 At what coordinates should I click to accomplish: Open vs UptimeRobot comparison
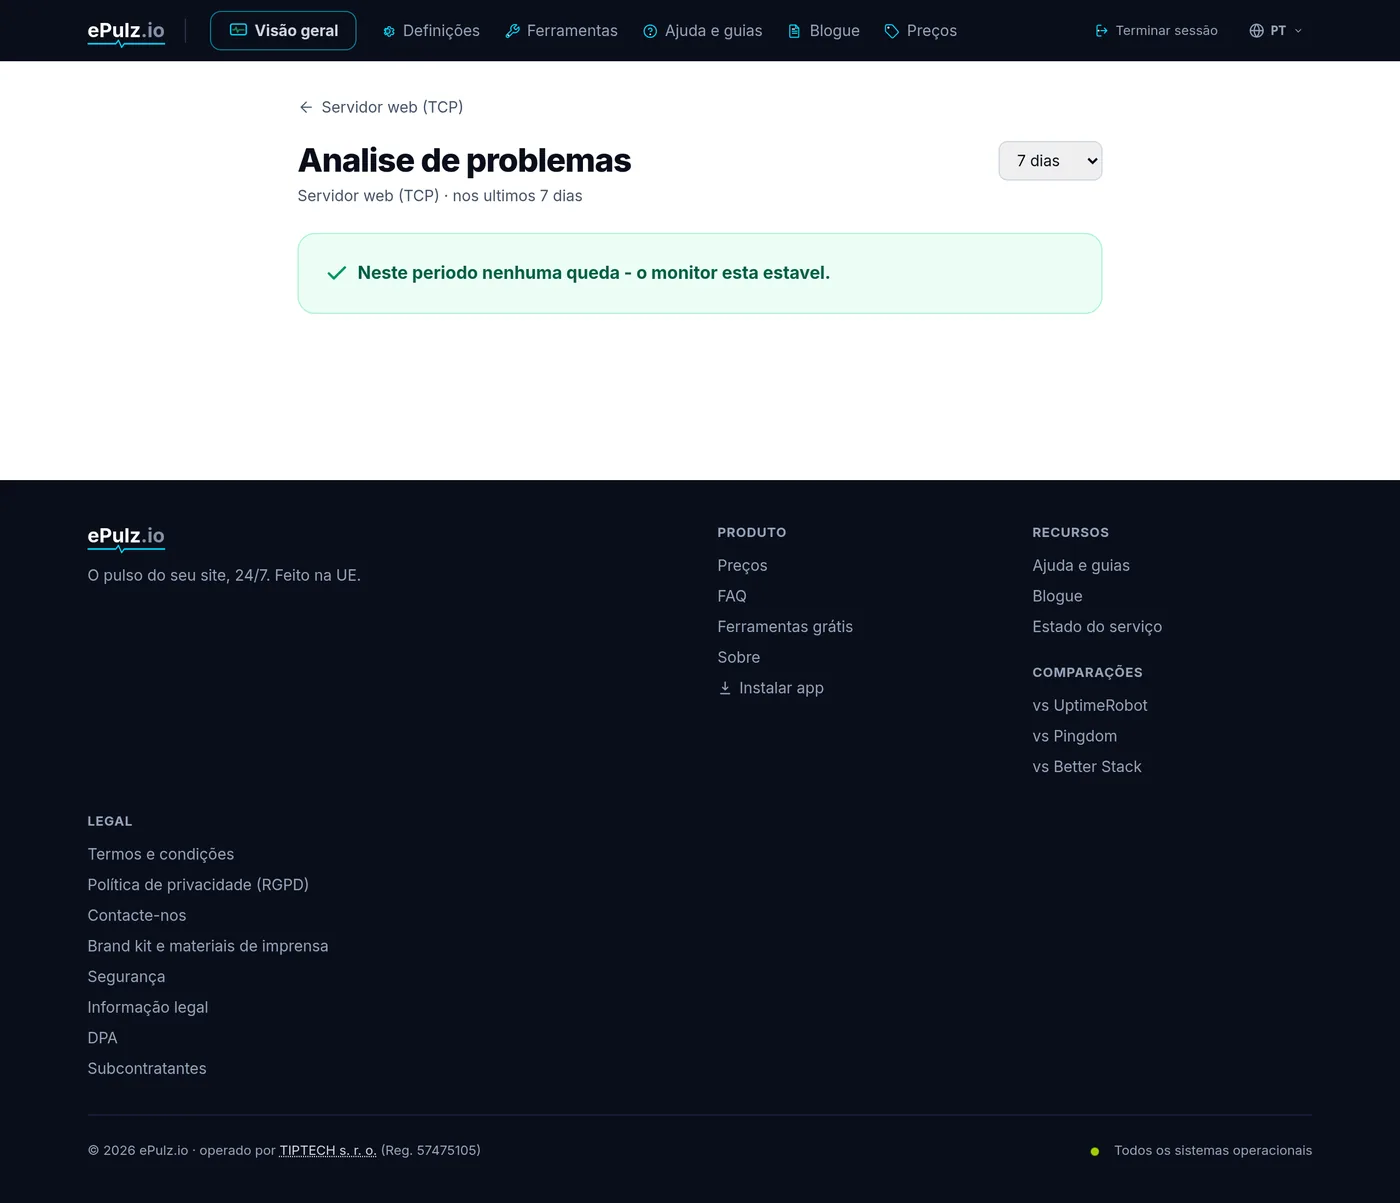(1090, 706)
